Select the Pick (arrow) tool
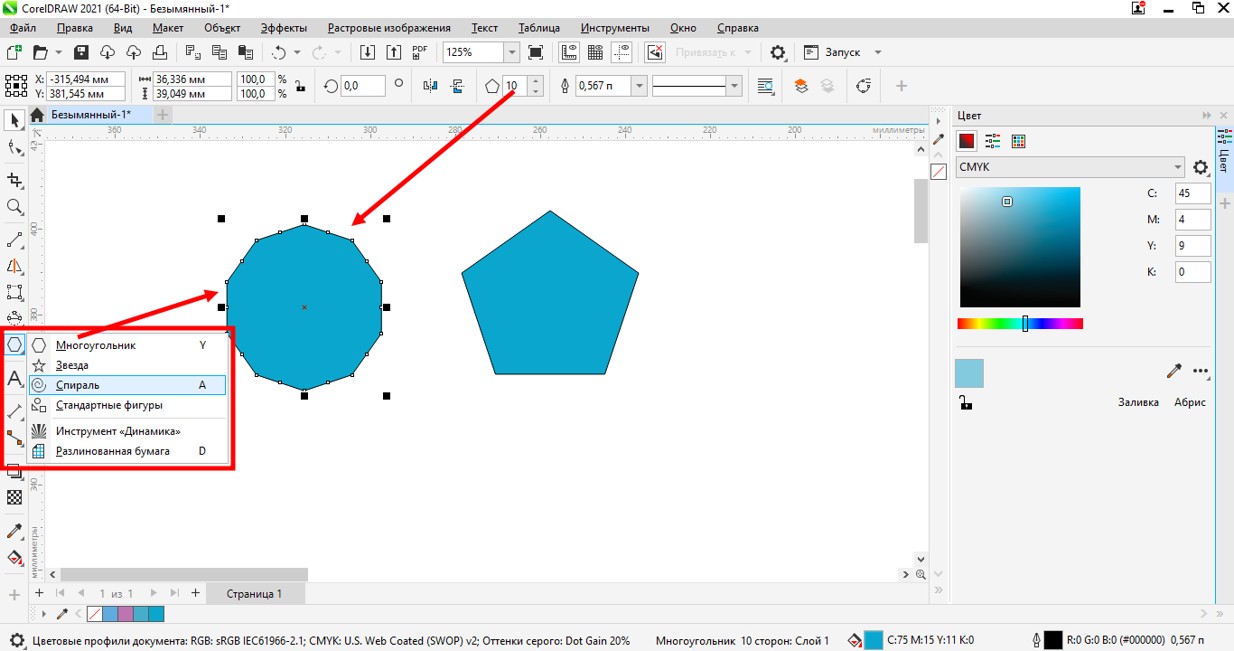1234x651 pixels. pyautogui.click(x=14, y=120)
